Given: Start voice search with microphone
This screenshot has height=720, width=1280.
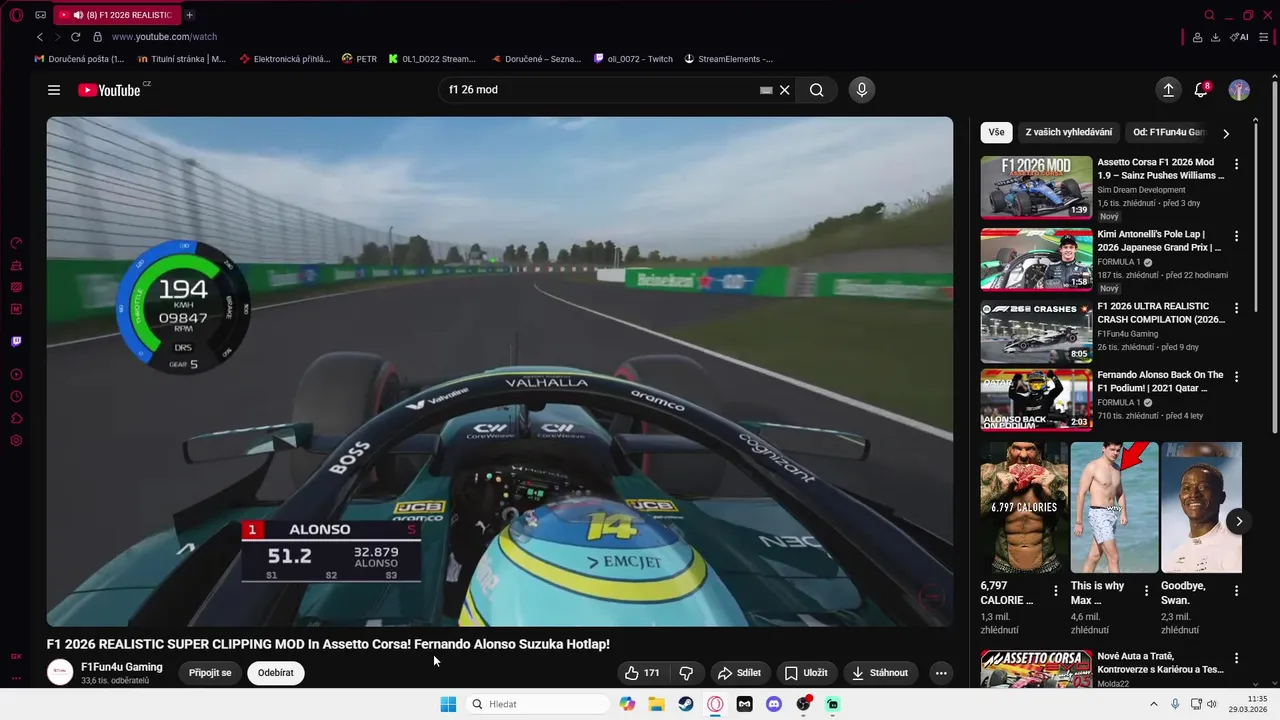Looking at the screenshot, I should (862, 90).
